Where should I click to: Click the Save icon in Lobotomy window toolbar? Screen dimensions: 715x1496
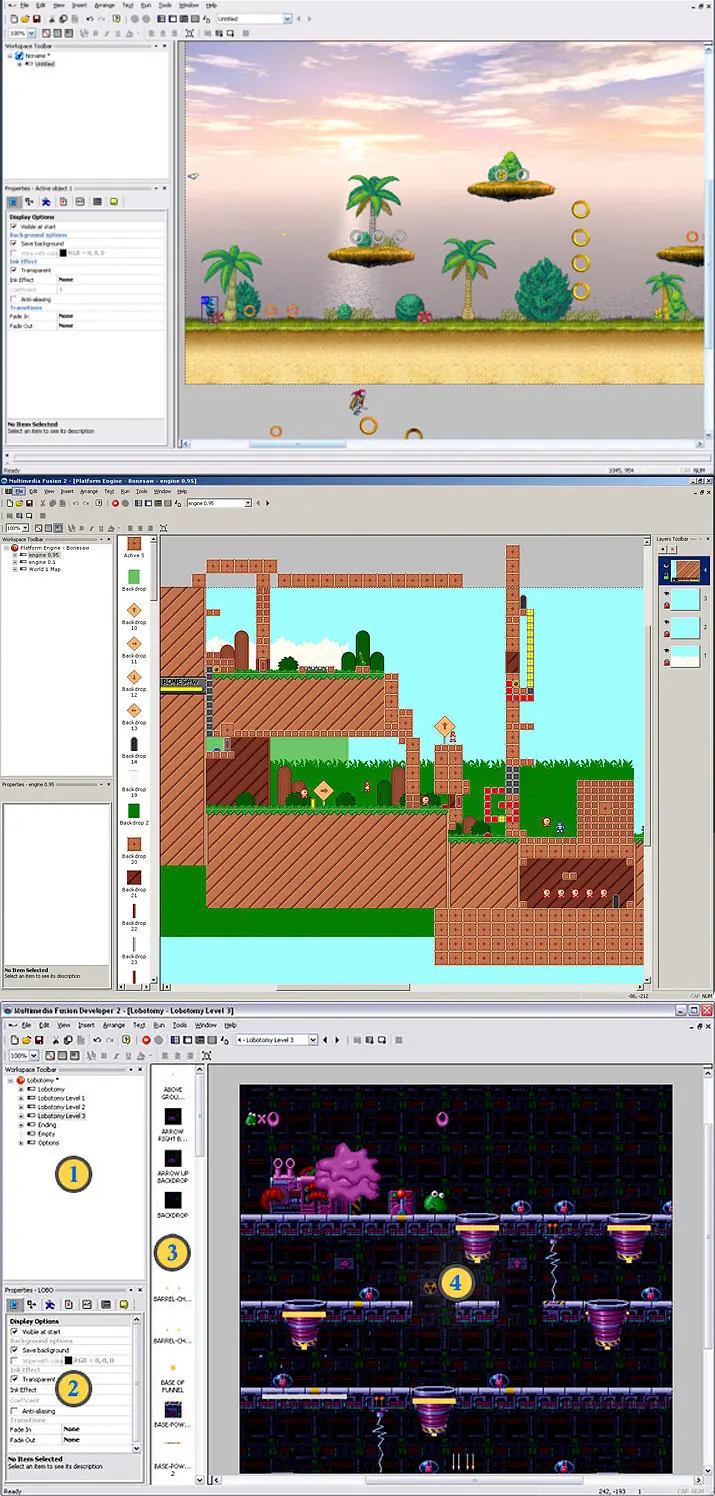[x=38, y=1040]
